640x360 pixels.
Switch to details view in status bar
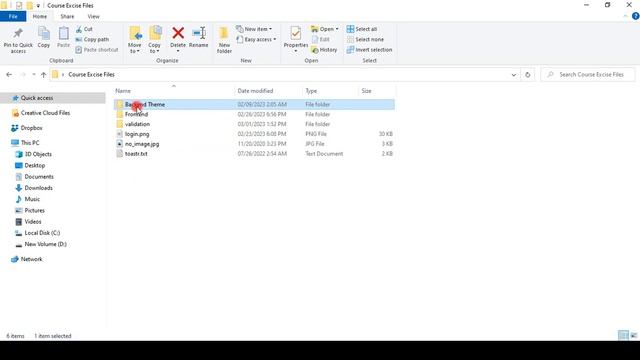tap(623, 336)
